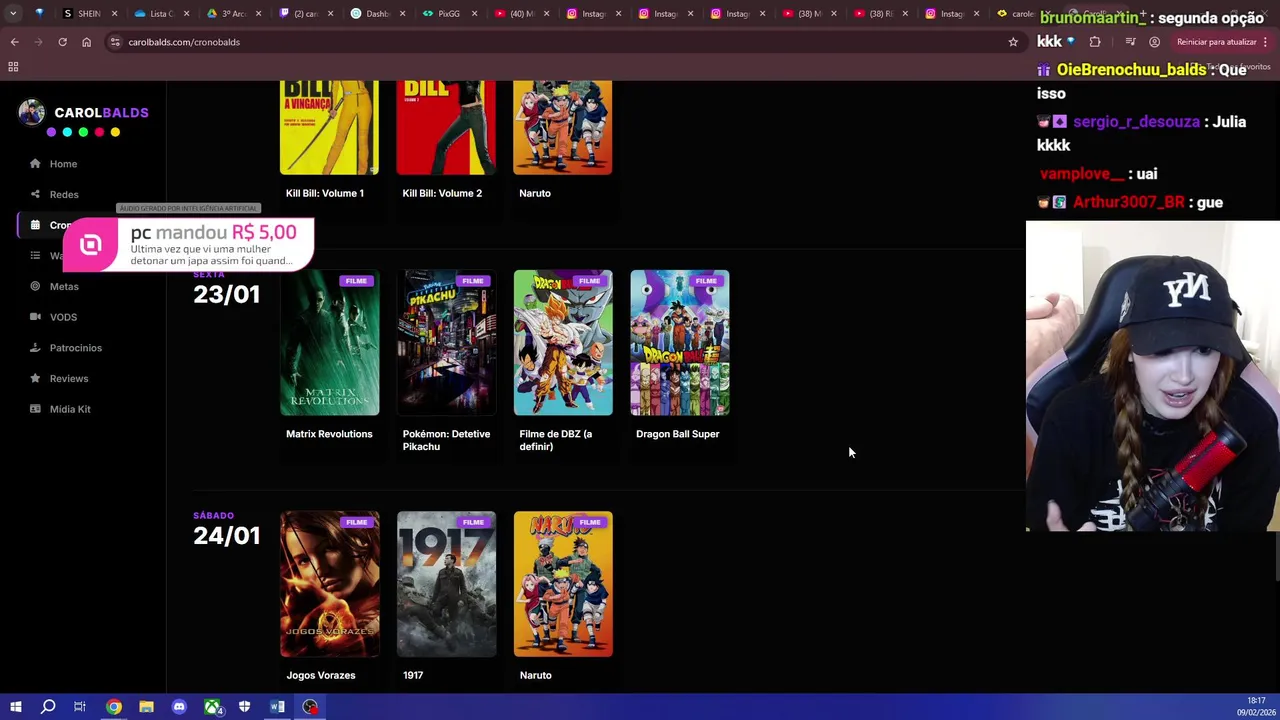The width and height of the screenshot is (1280, 720).
Task: Click the Reviews star icon
Action: [35, 378]
